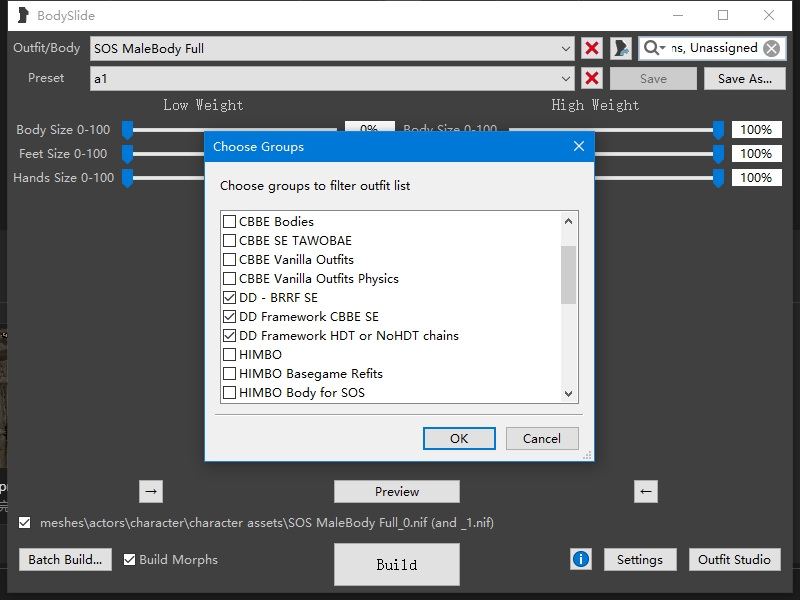
Task: Check CBBE Vanilla Outfits Physics group
Action: pyautogui.click(x=230, y=279)
